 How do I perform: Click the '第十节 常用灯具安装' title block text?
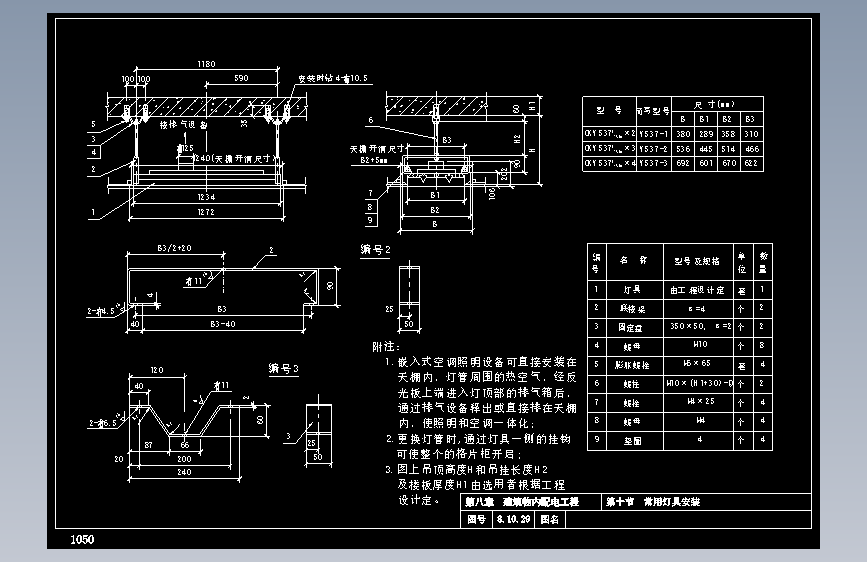click(x=653, y=502)
